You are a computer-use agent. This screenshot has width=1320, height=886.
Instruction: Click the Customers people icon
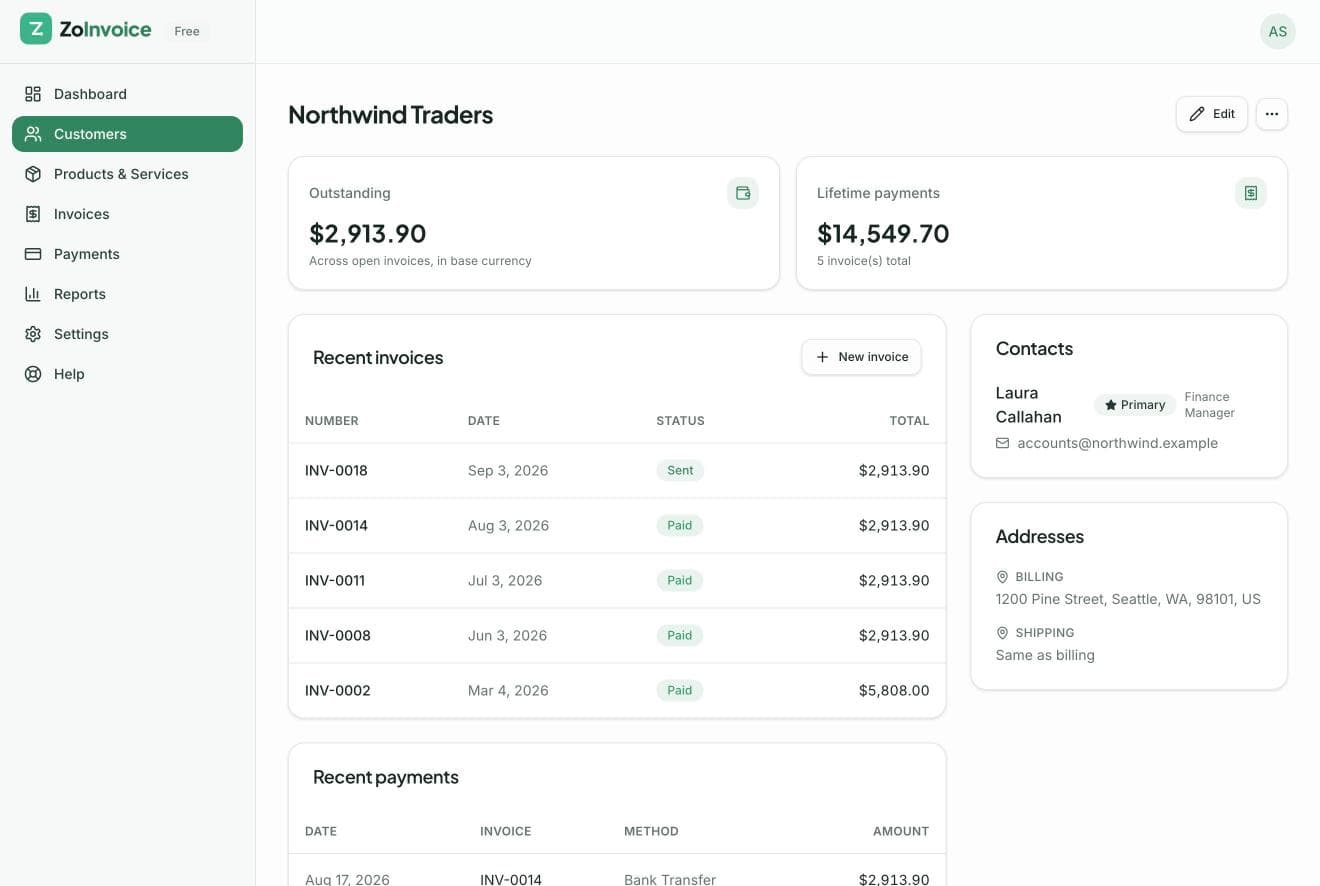tap(33, 134)
